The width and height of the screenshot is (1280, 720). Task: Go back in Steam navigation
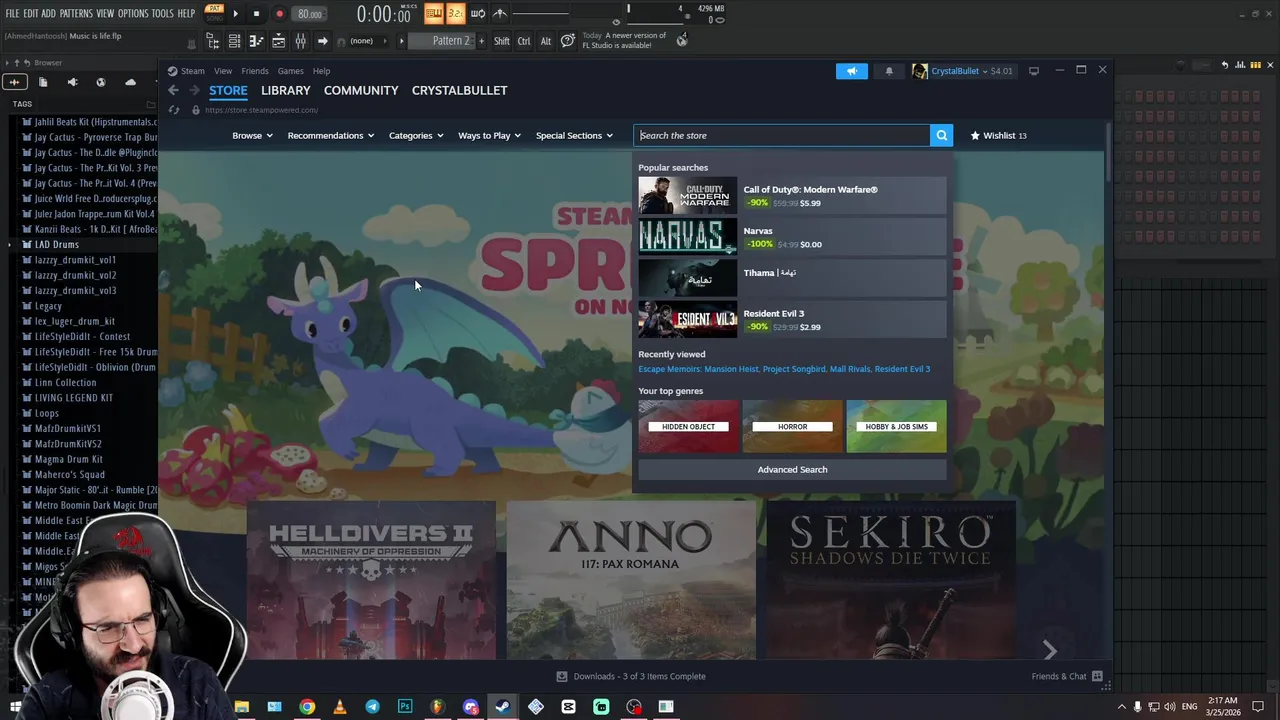[173, 90]
